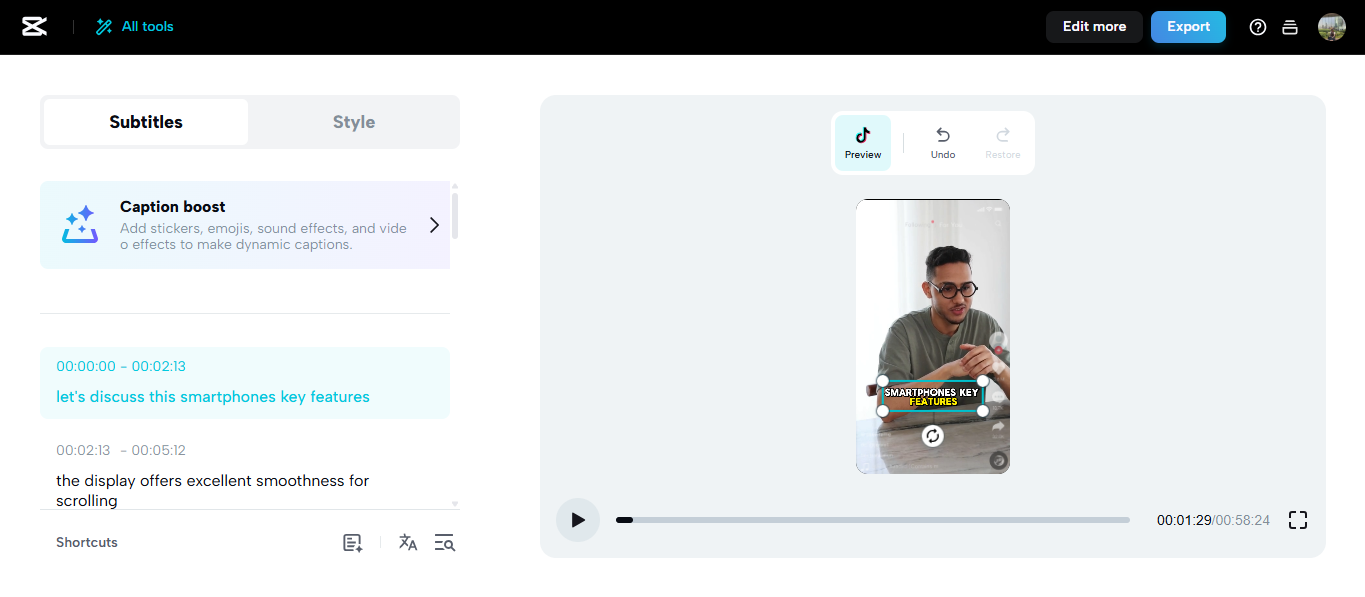The image size is (1365, 597).
Task: Open the subtitle search icon
Action: coord(444,542)
